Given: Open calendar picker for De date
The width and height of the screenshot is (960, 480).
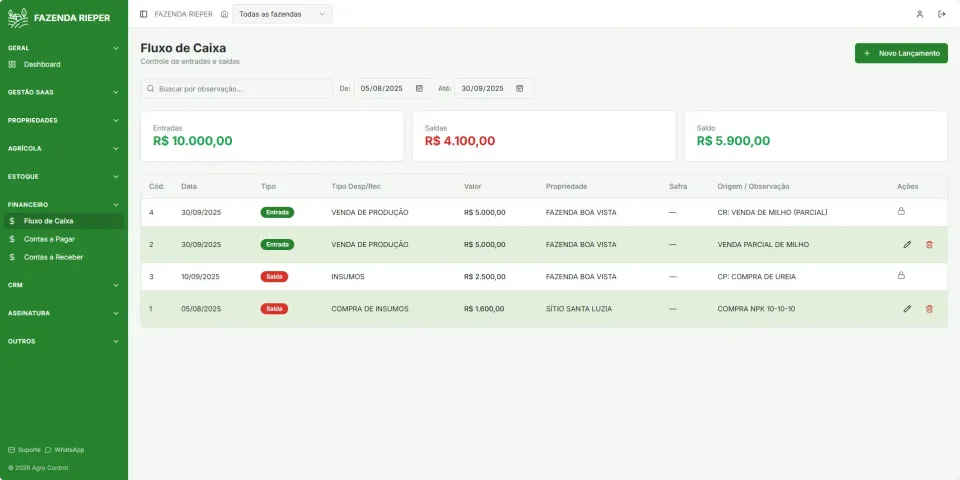Looking at the screenshot, I should [419, 88].
